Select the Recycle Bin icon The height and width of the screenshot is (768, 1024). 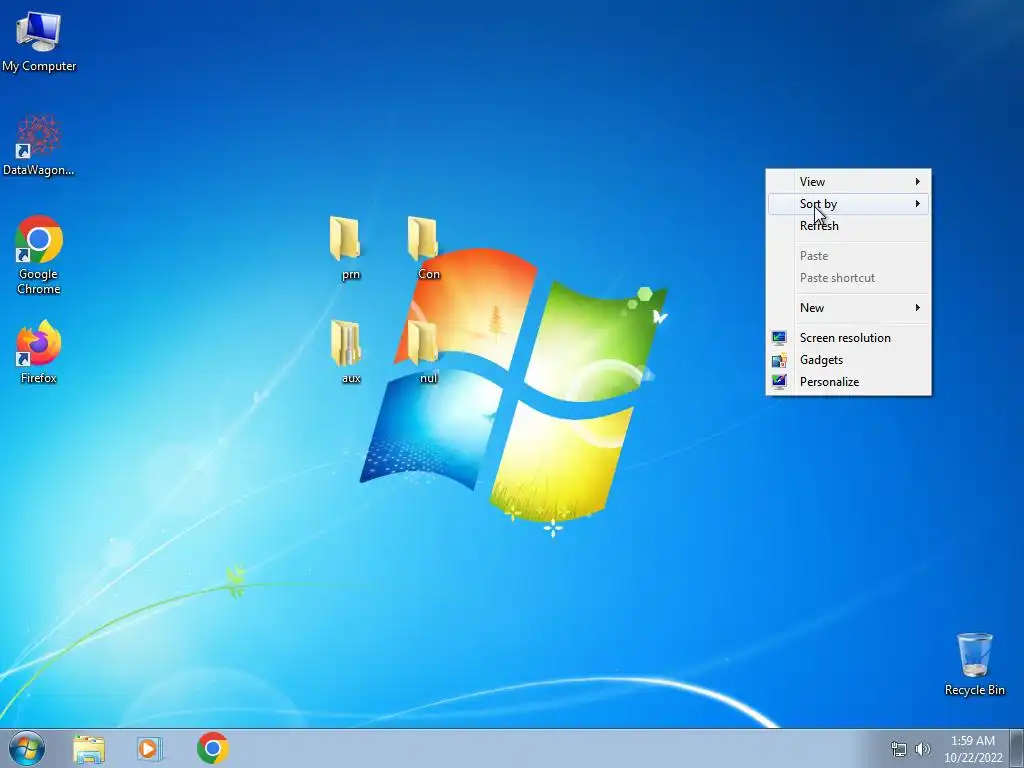point(974,664)
